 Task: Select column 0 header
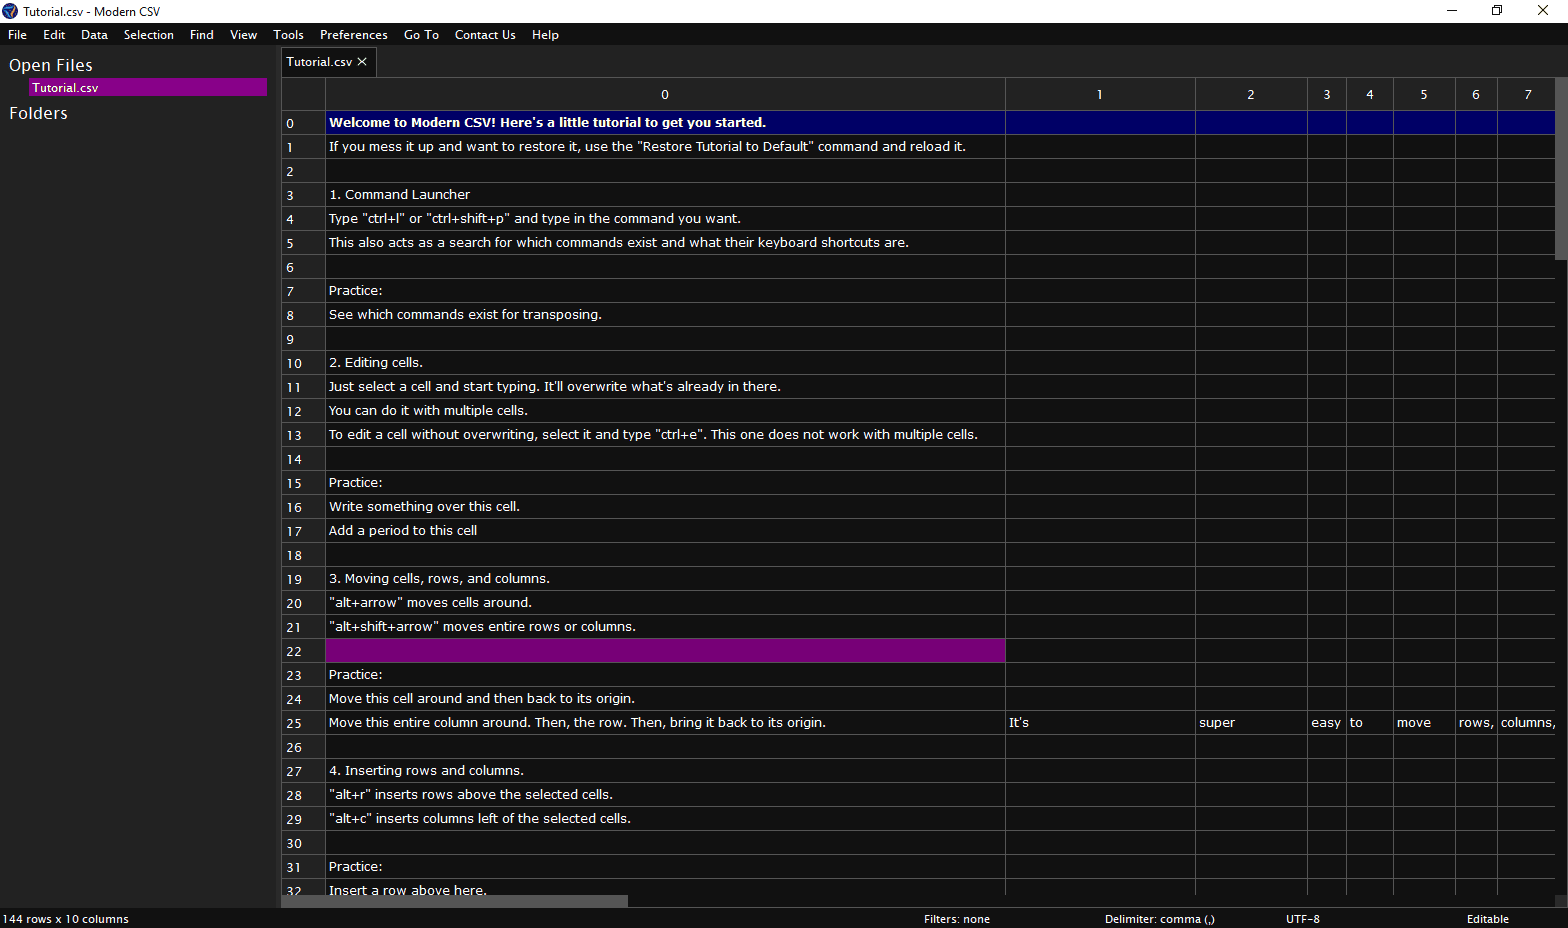pos(665,95)
